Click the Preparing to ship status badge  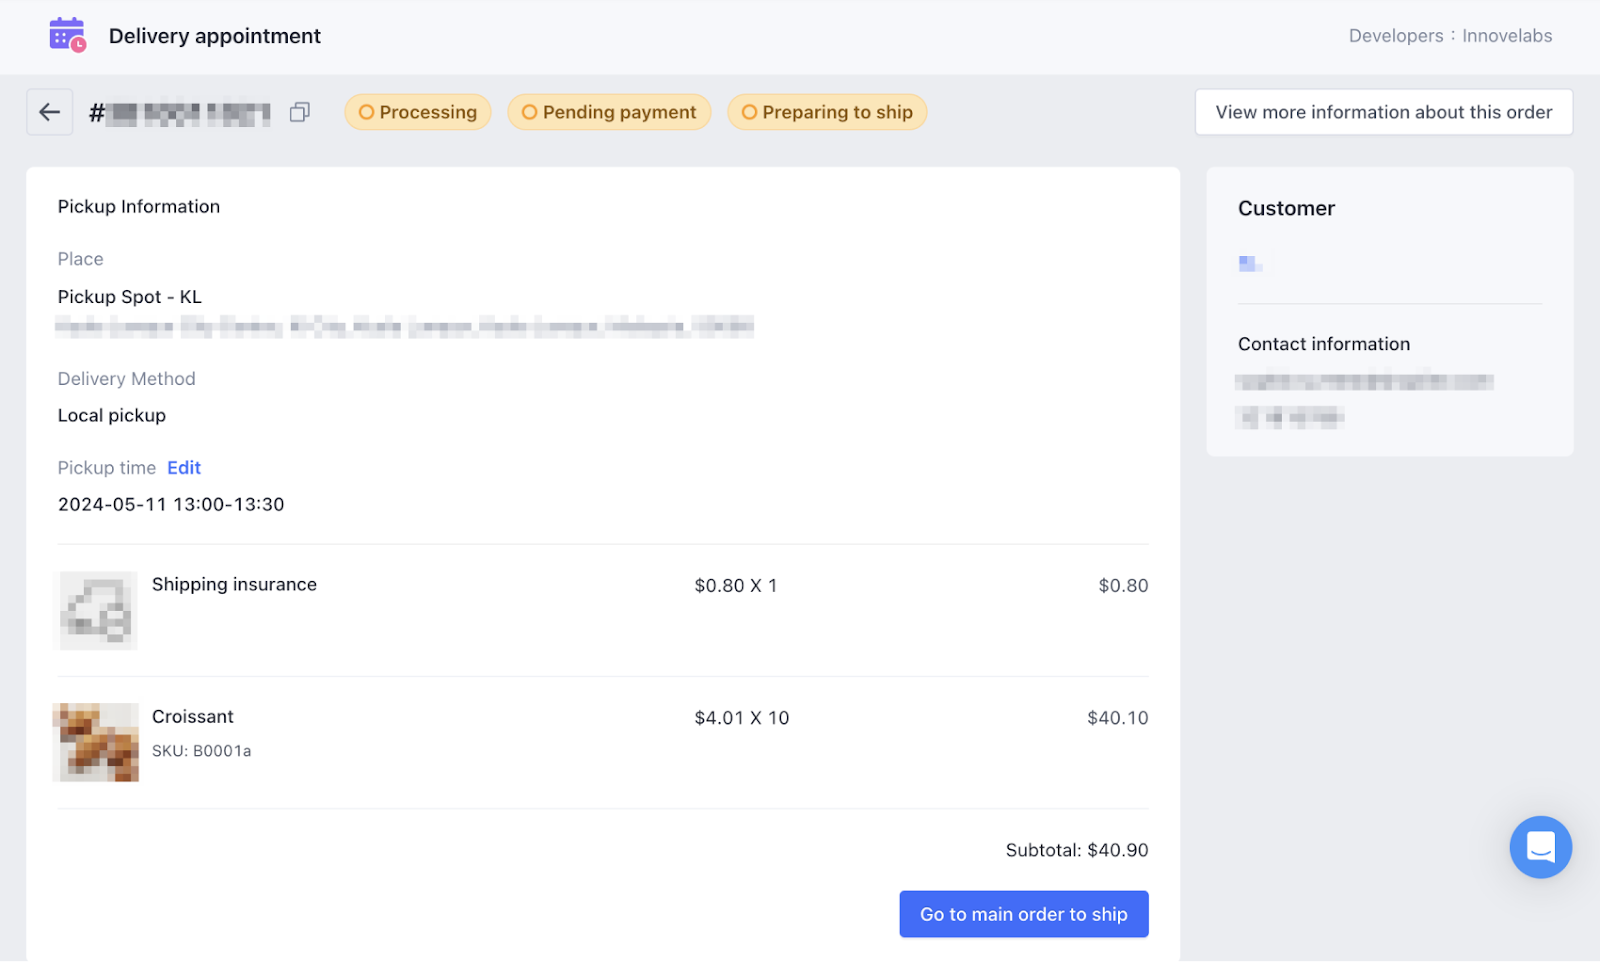coord(827,112)
